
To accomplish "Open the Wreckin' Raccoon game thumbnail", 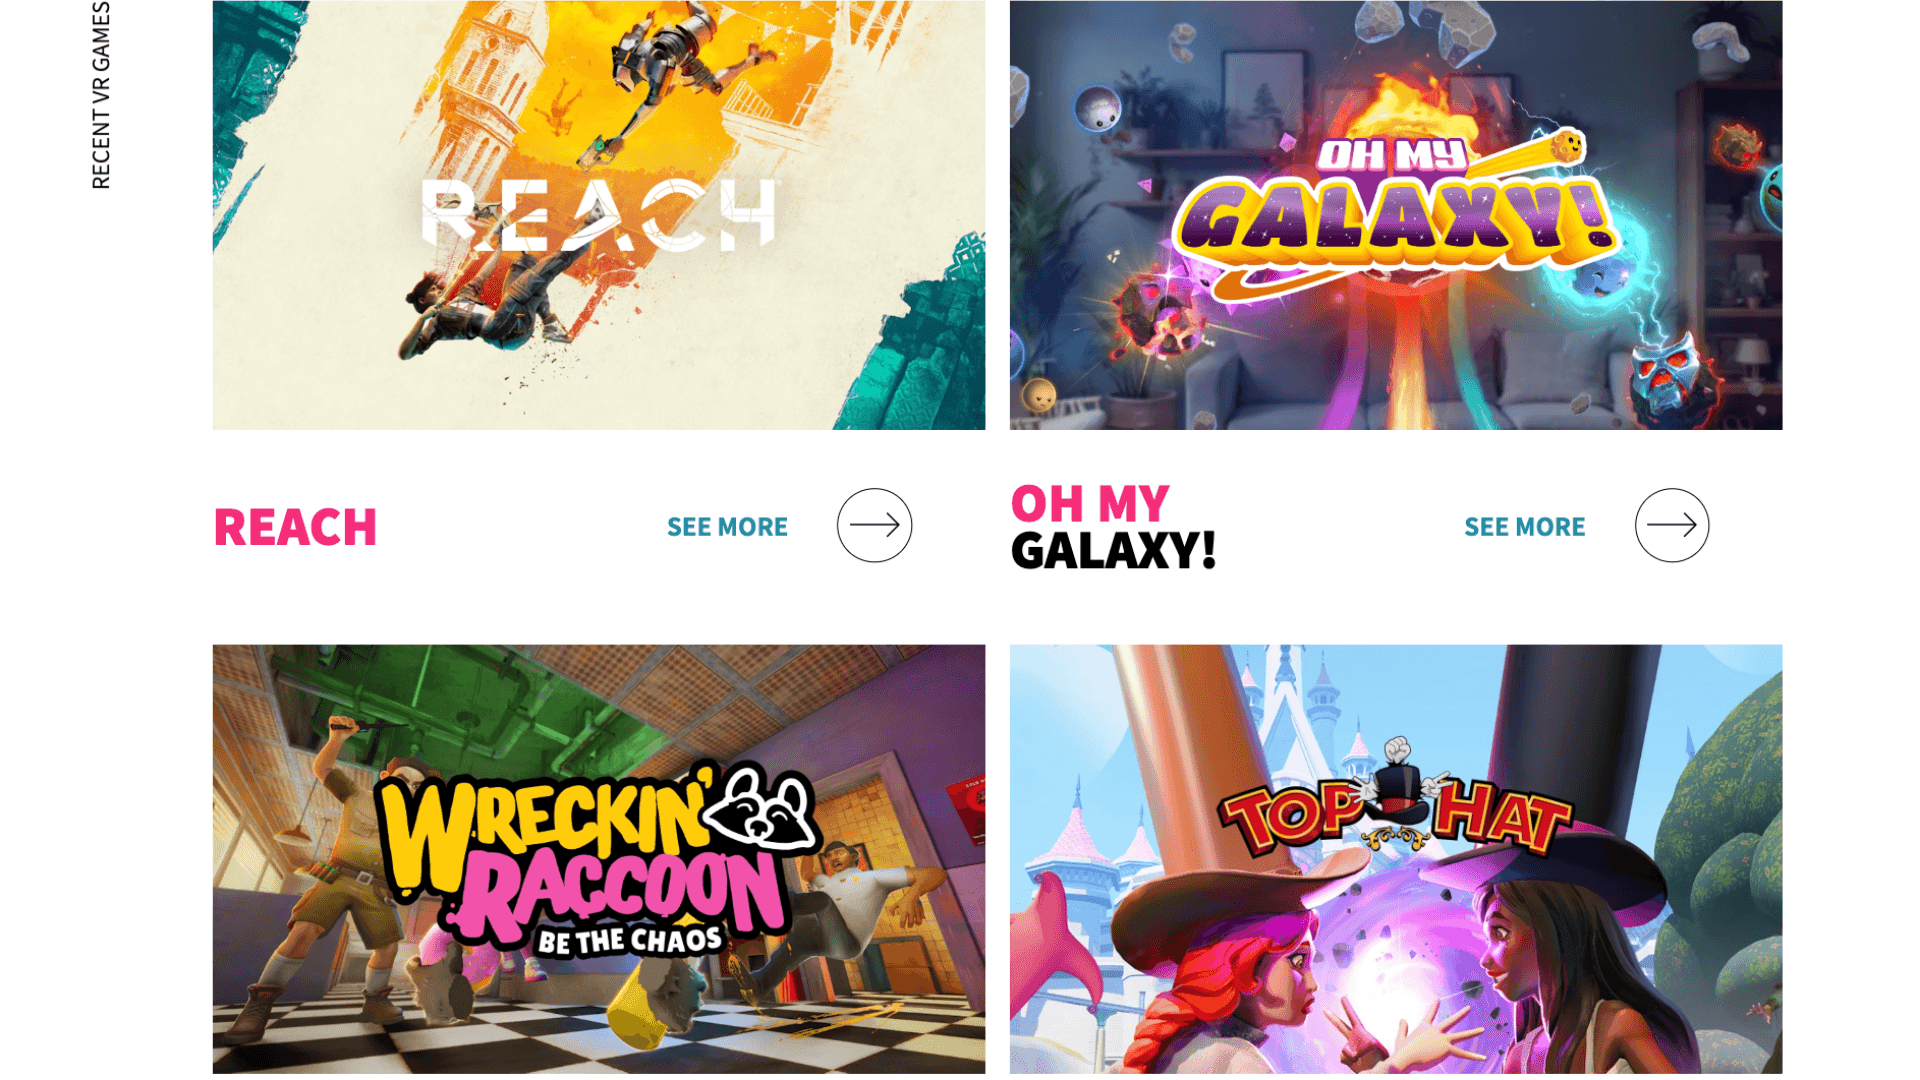I will click(x=598, y=859).
